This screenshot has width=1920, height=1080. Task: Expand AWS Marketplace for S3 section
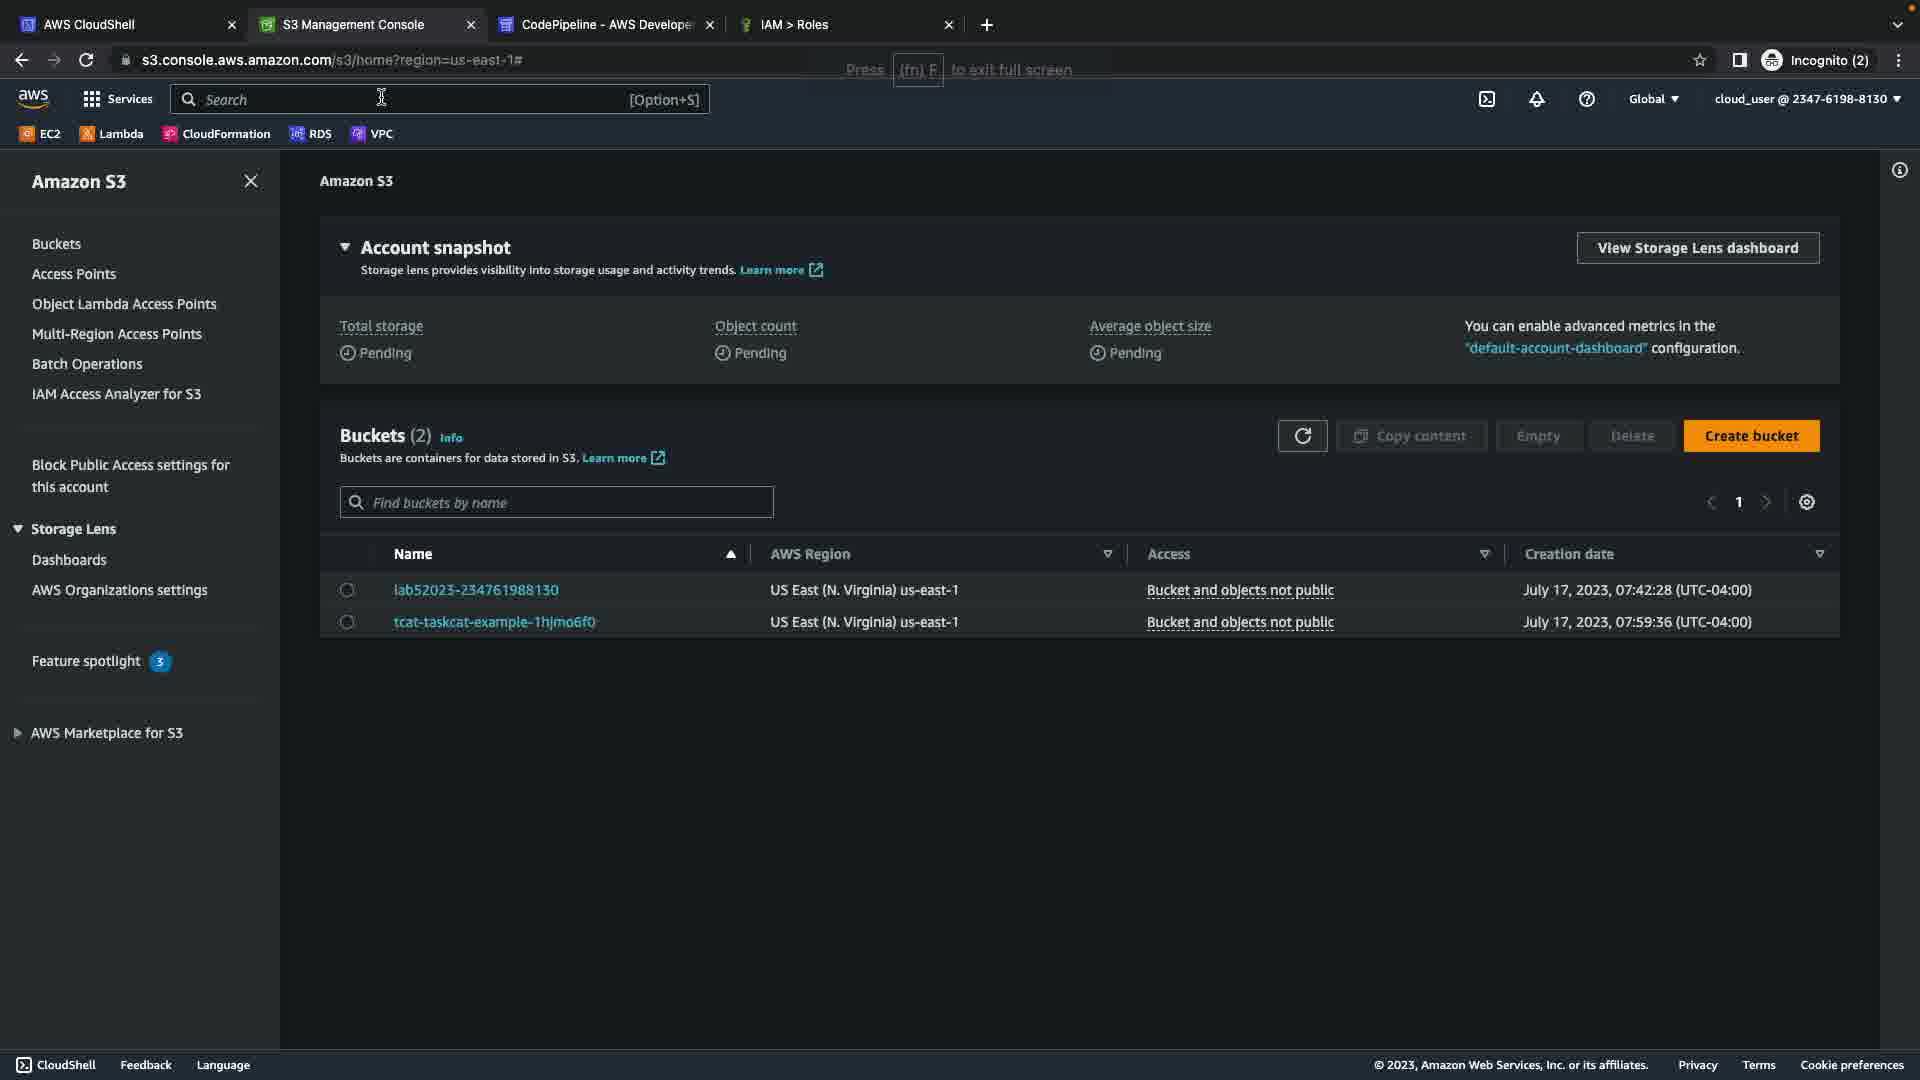18,733
